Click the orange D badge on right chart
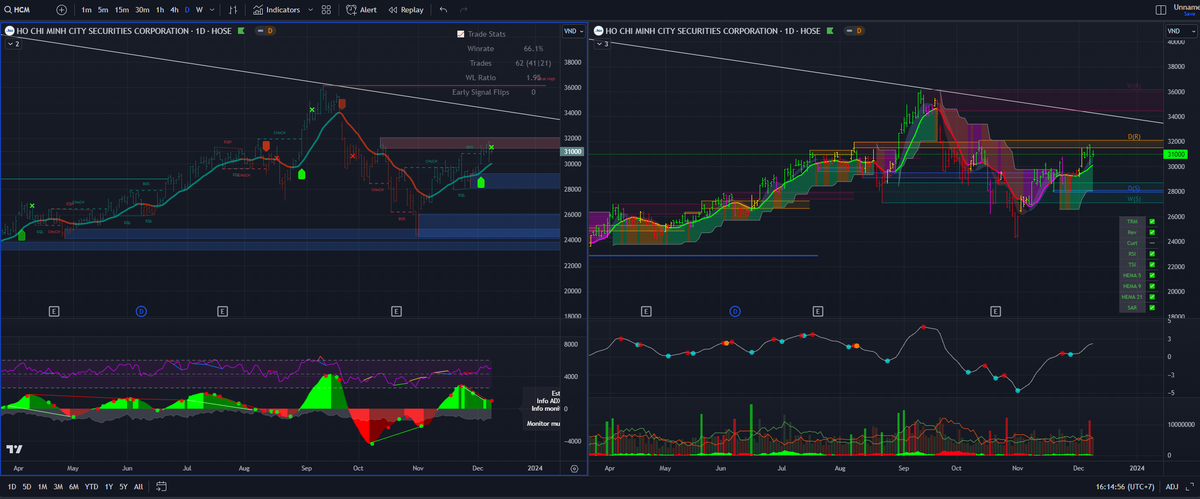Screen dimensions: 1200x499 point(858,32)
